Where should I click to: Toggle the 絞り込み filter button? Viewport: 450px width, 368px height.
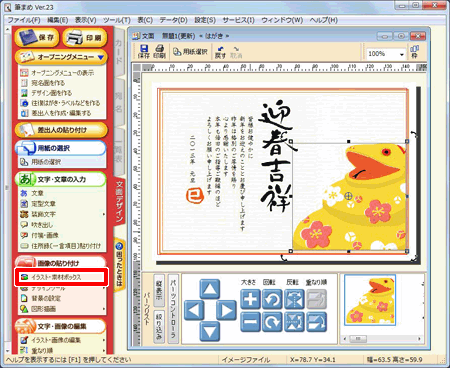[159, 326]
